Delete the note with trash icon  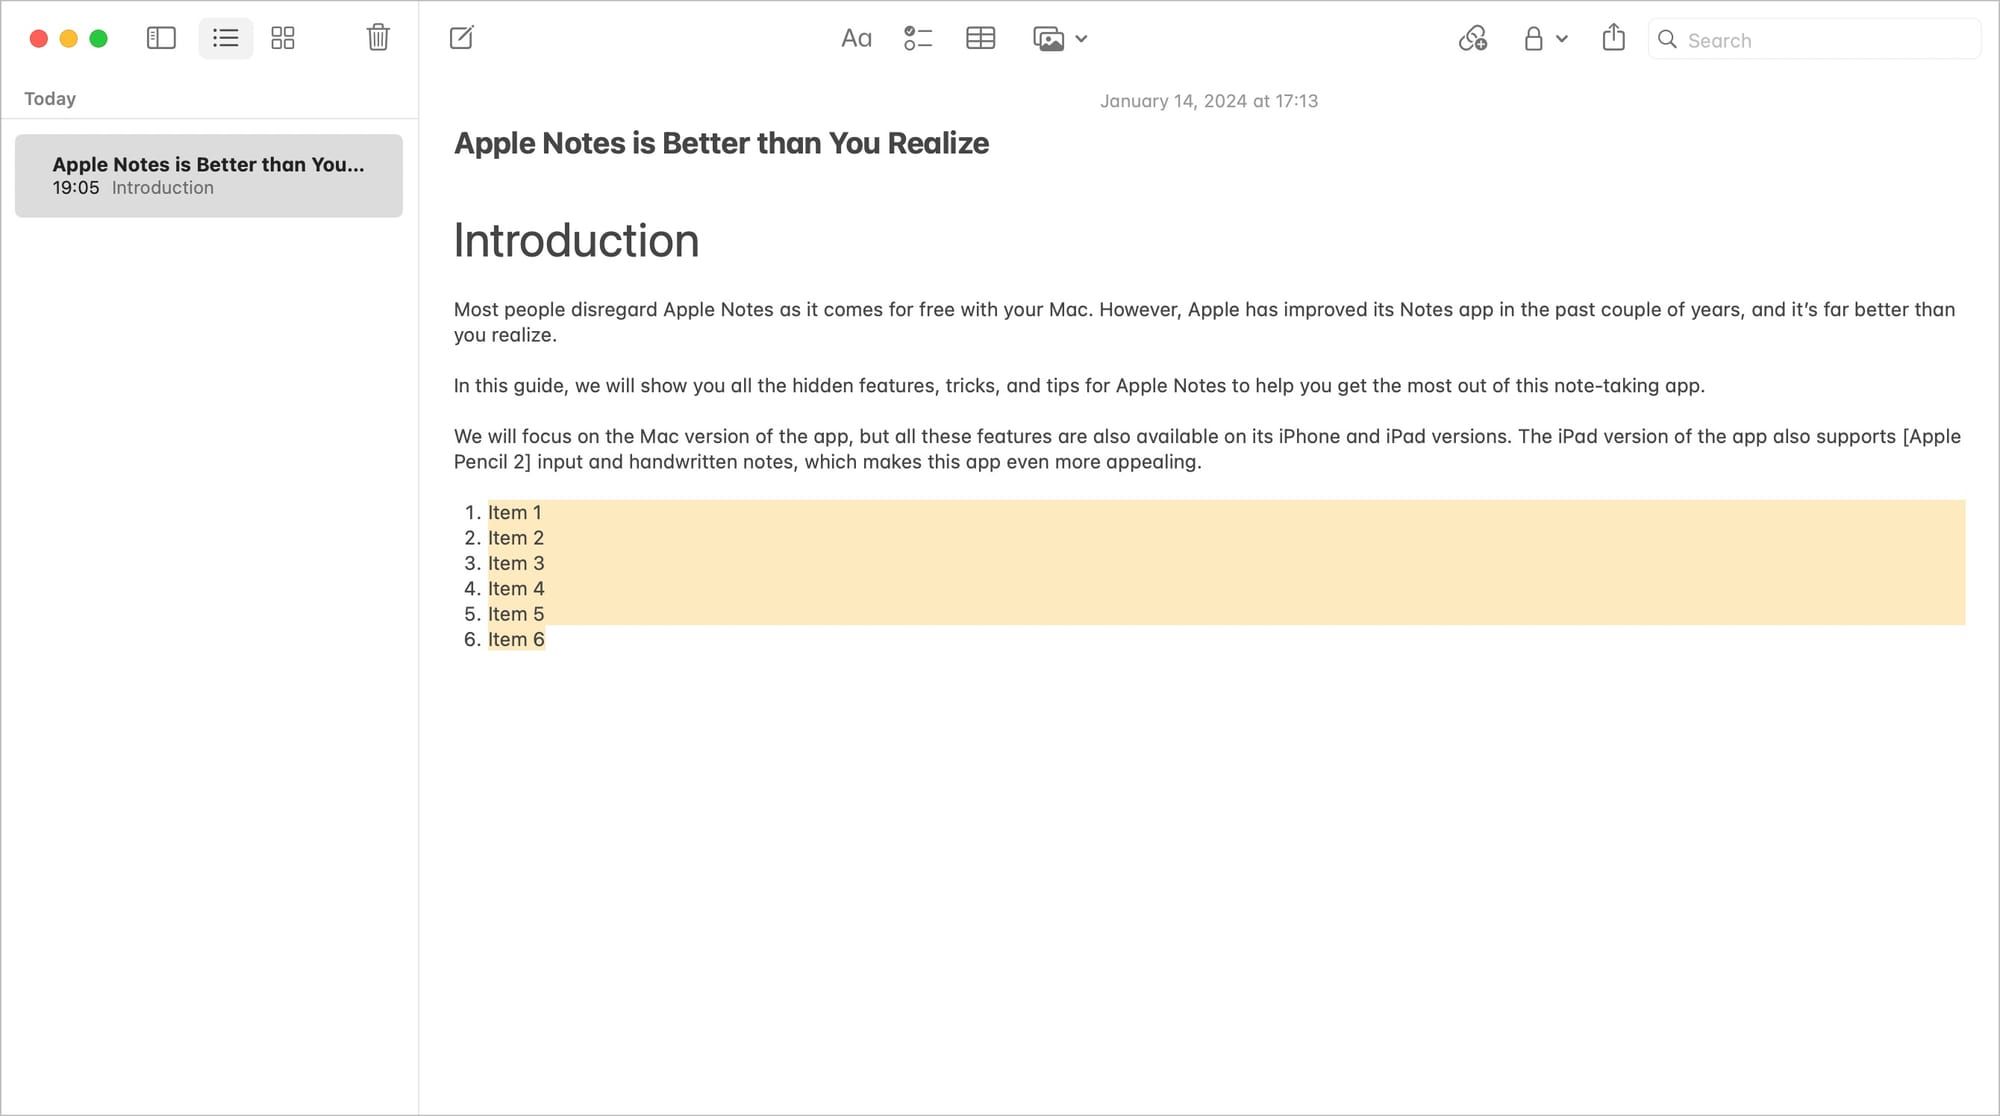(378, 38)
